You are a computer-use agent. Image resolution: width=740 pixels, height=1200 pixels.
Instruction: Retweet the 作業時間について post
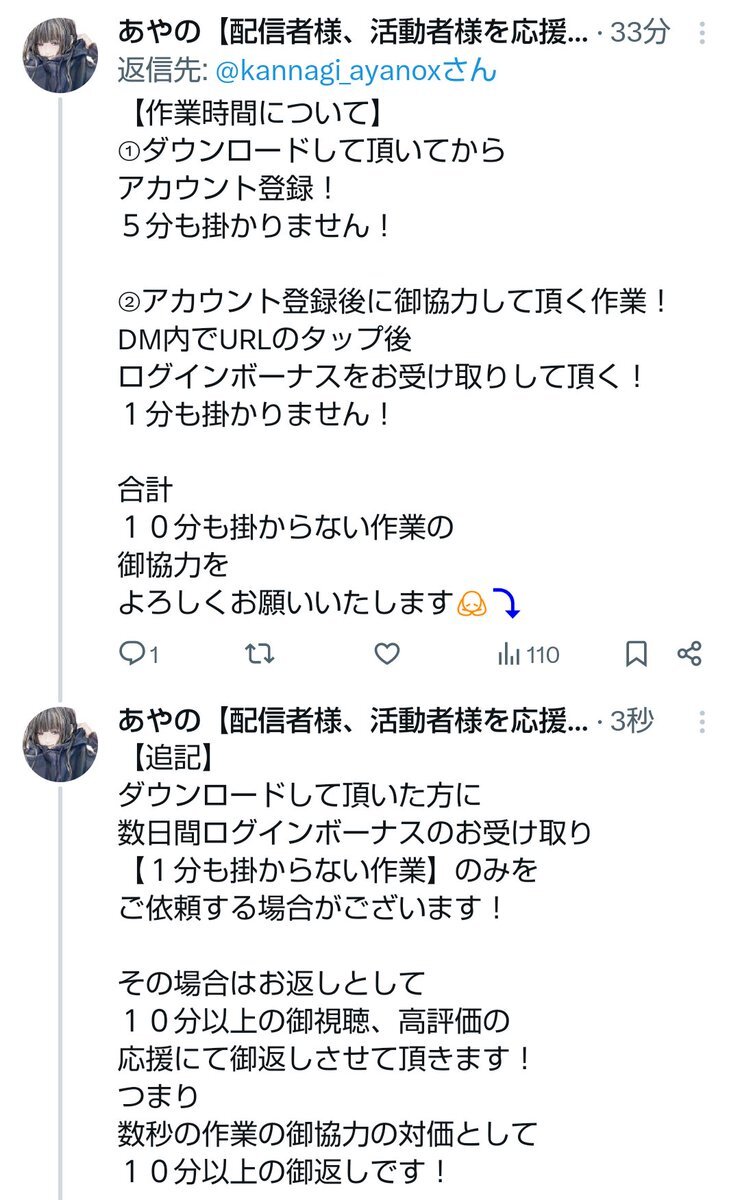pos(260,654)
